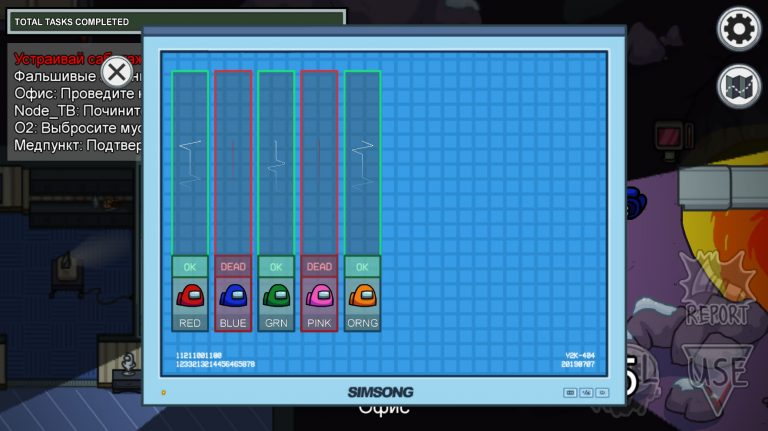Open the ship map icon
The height and width of the screenshot is (431, 768).
click(x=739, y=87)
